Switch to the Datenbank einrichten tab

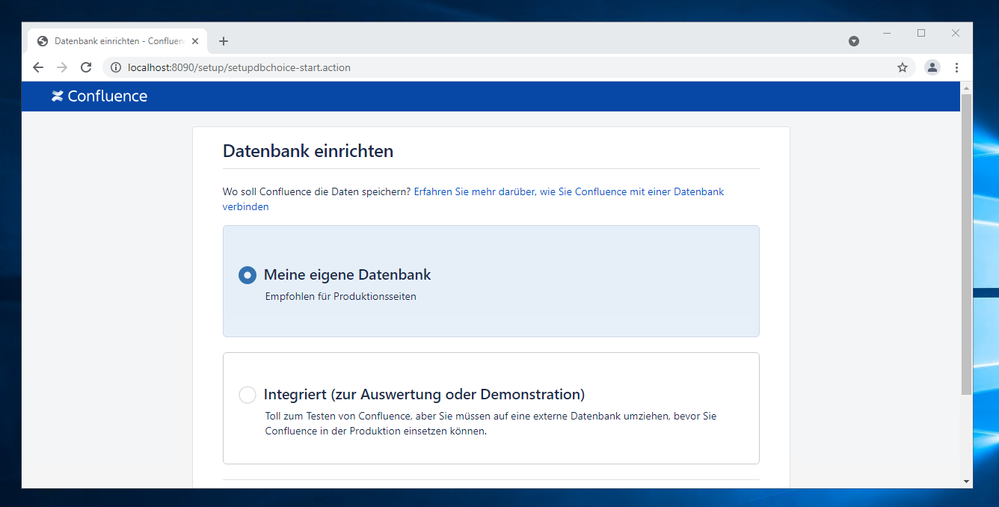(118, 41)
